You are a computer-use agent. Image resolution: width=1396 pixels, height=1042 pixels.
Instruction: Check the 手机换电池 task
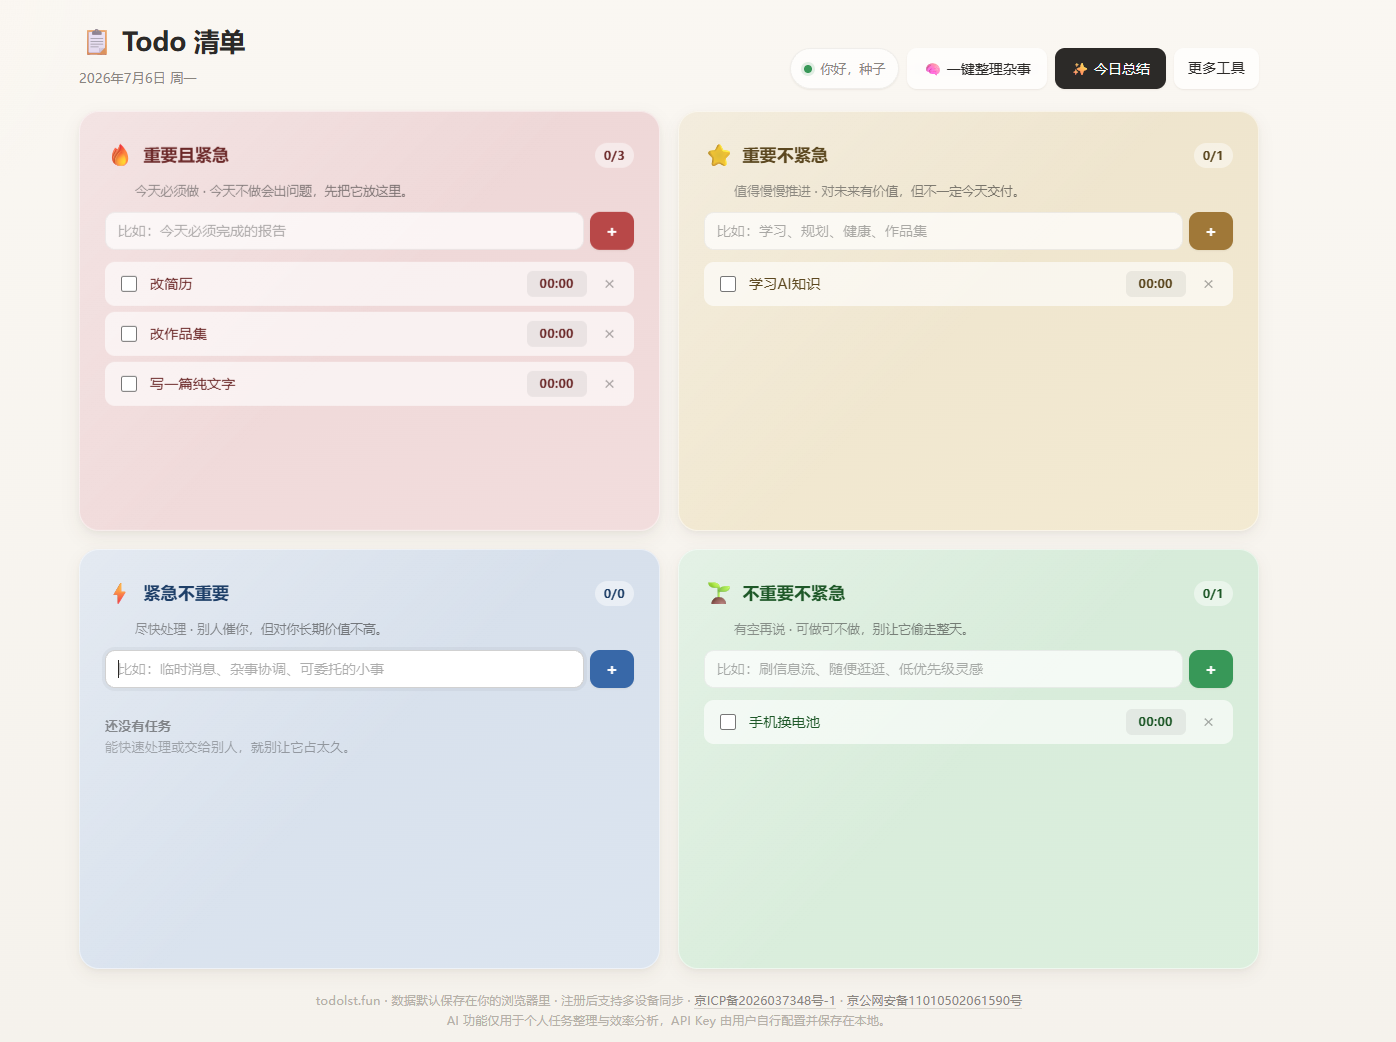pyautogui.click(x=728, y=722)
